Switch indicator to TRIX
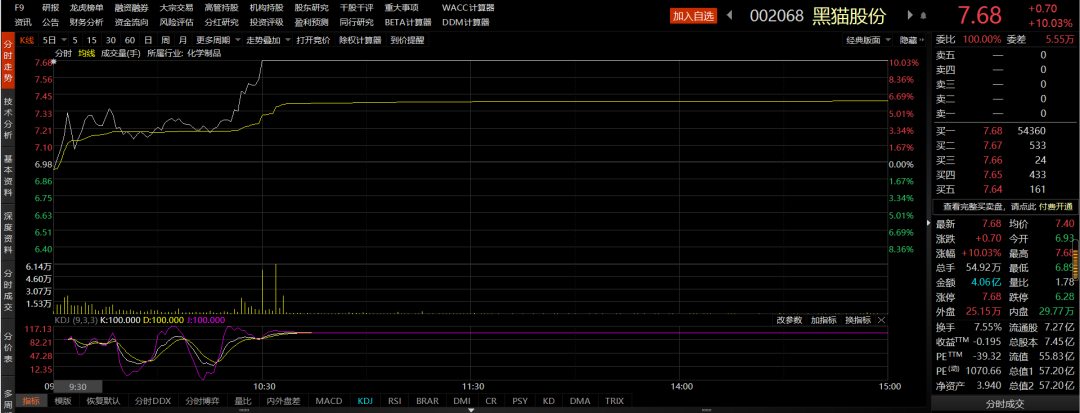Viewport: 1080px width, 413px height. point(615,400)
